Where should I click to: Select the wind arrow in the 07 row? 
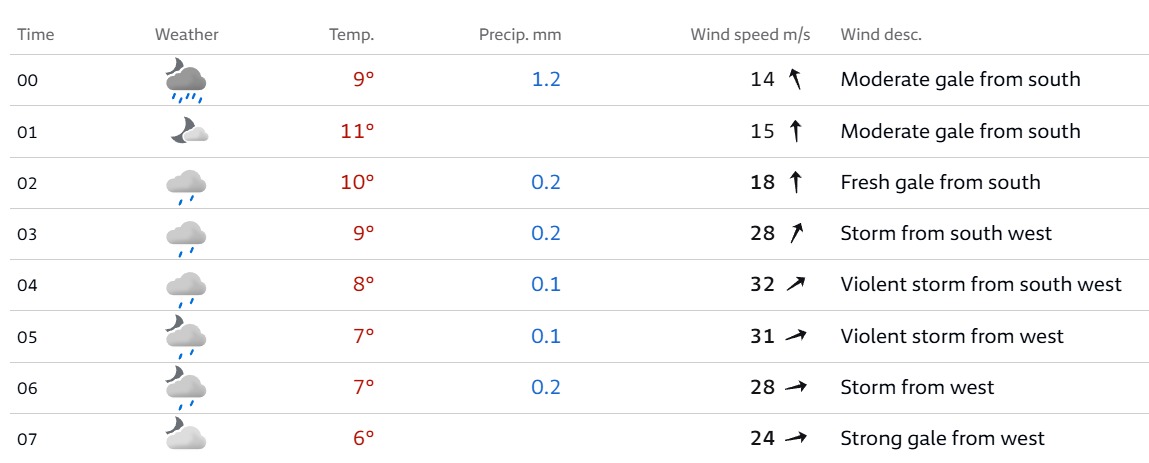point(796,438)
